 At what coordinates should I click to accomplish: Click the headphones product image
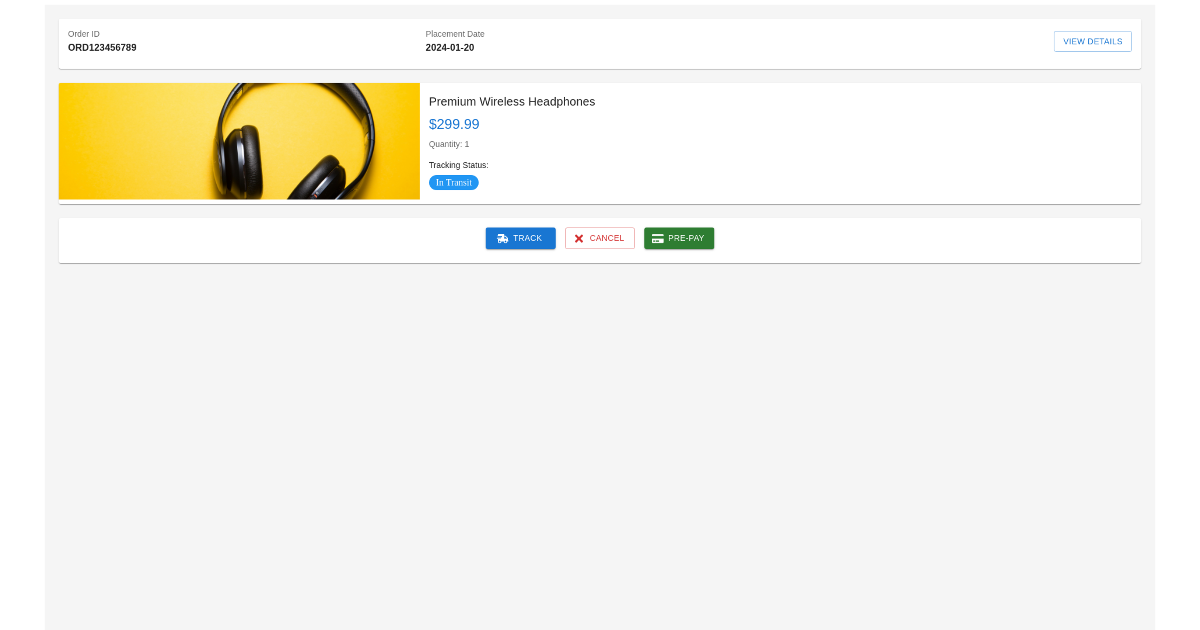coord(239,141)
